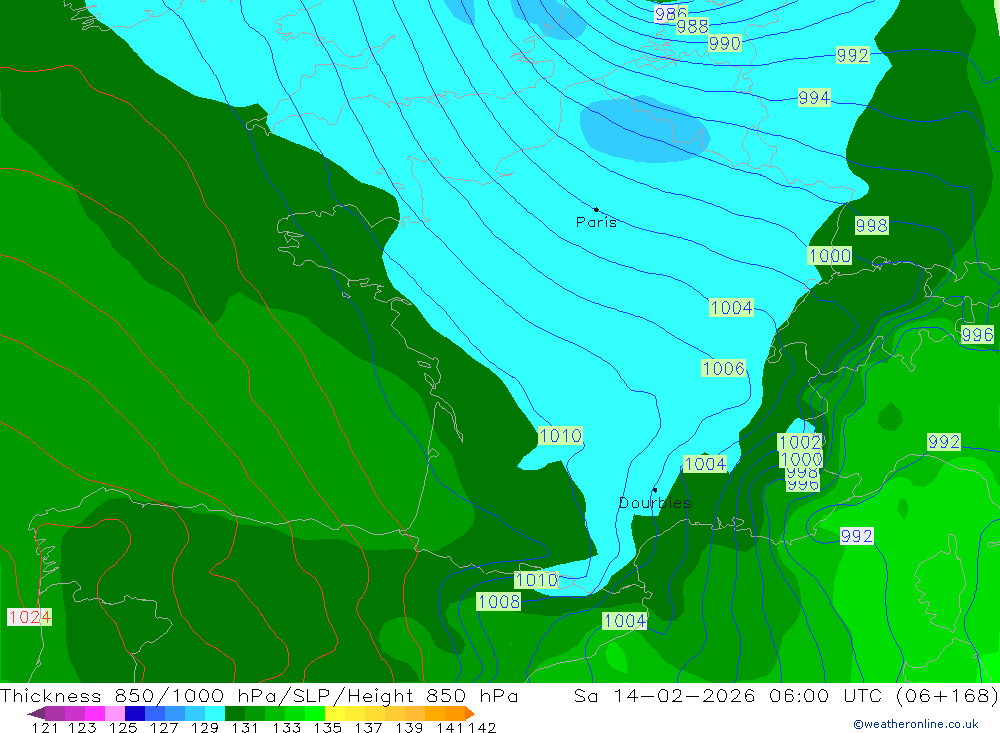1000x733 pixels.
Task: Click the Sa 14-02-2026 06:00 UTC timestamp
Action: coord(728,695)
